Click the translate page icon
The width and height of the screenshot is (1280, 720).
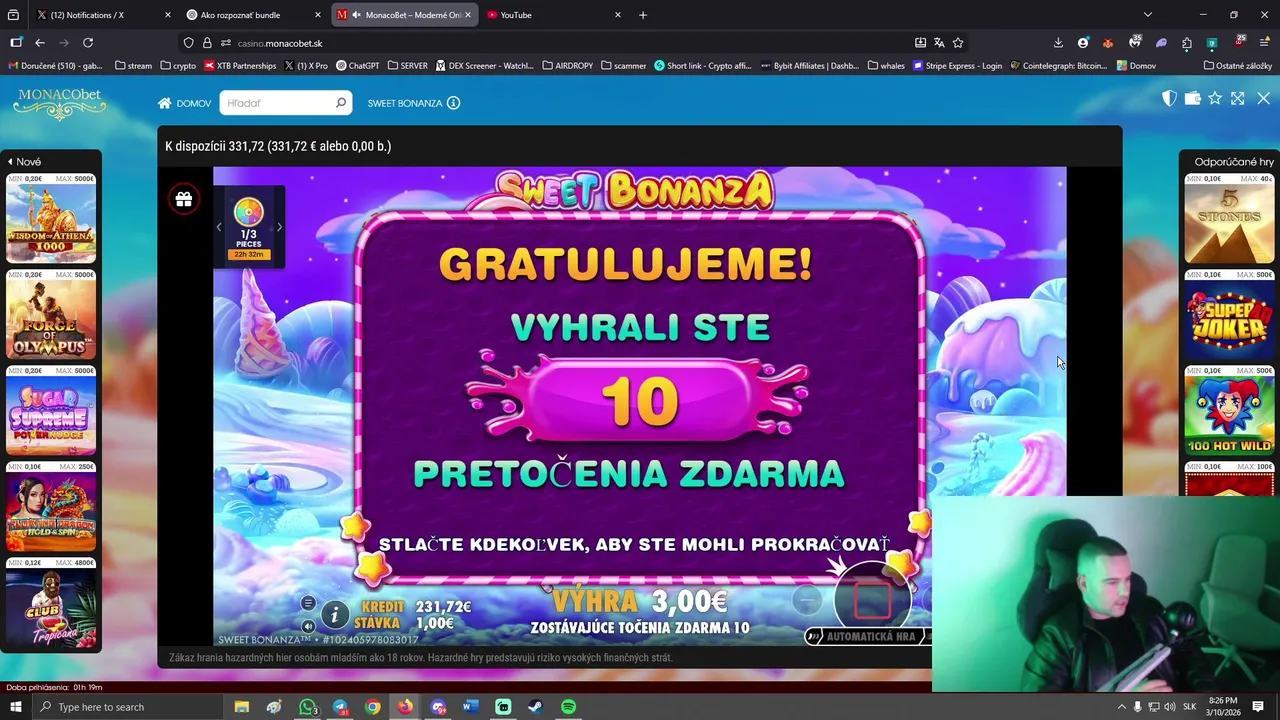pos(939,43)
